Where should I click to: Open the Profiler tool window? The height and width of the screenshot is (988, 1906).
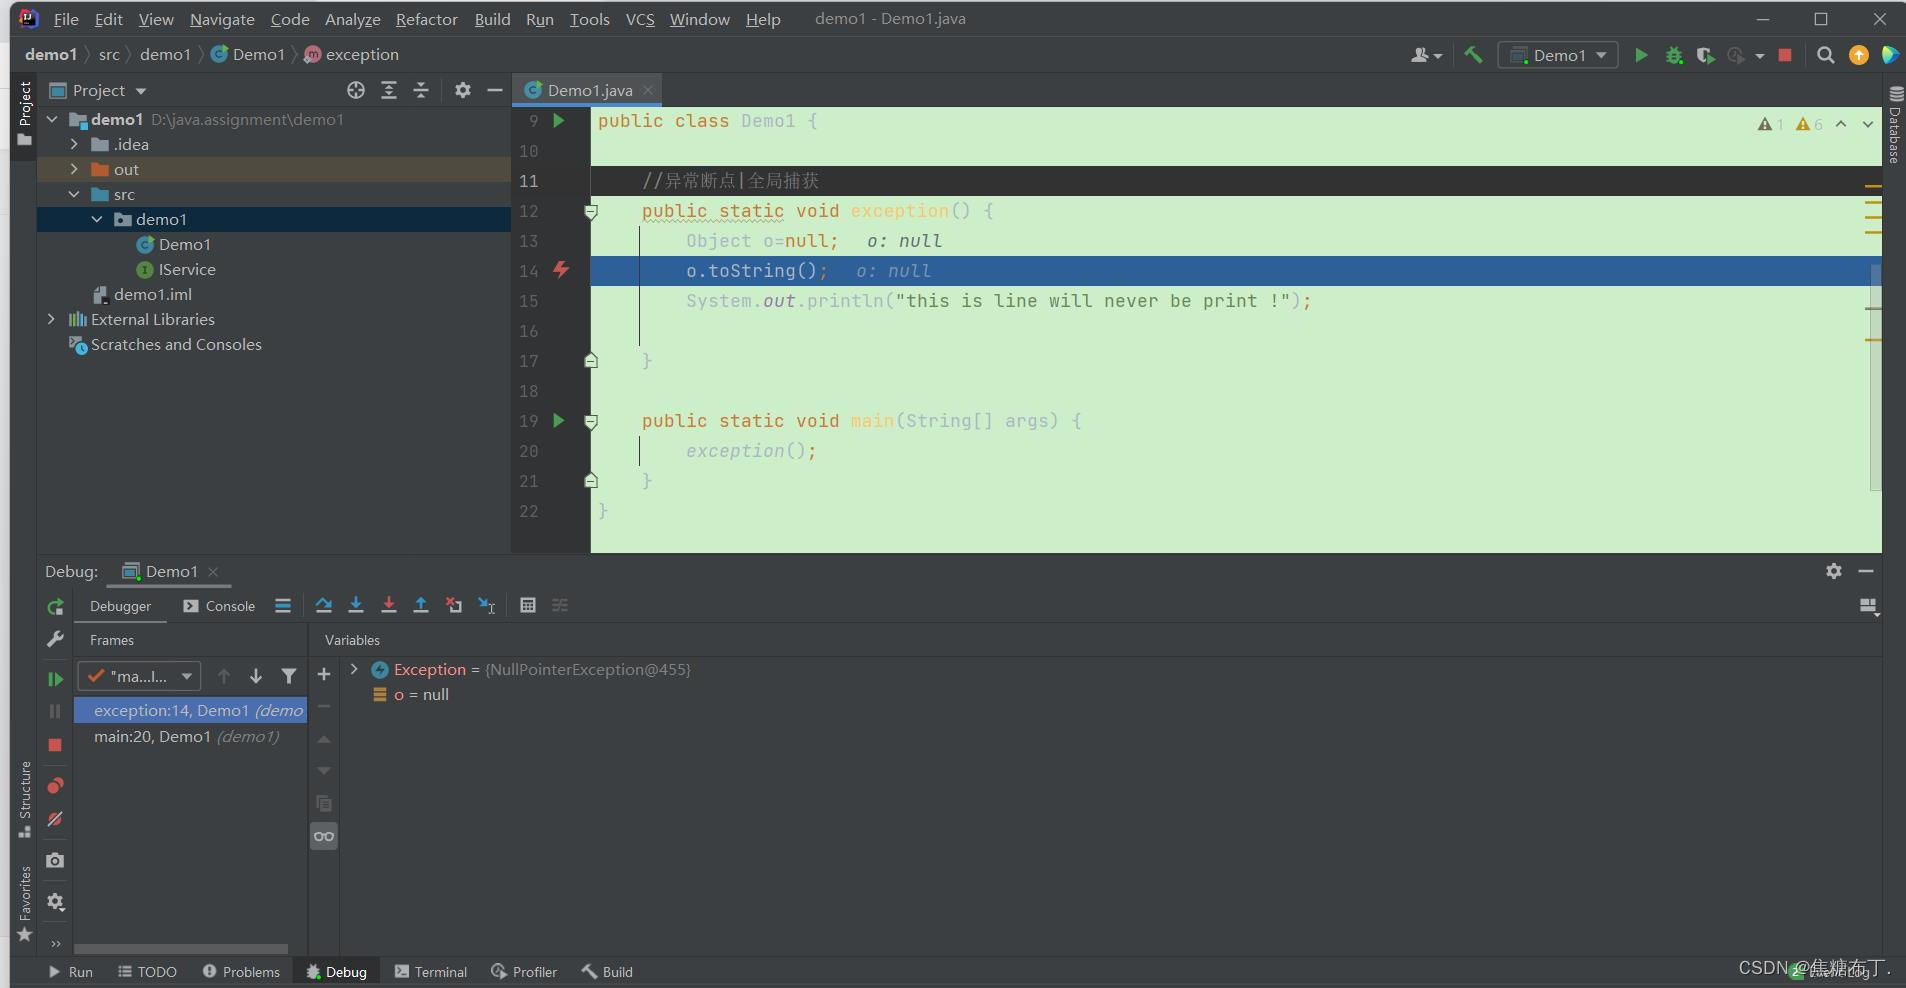click(x=524, y=972)
